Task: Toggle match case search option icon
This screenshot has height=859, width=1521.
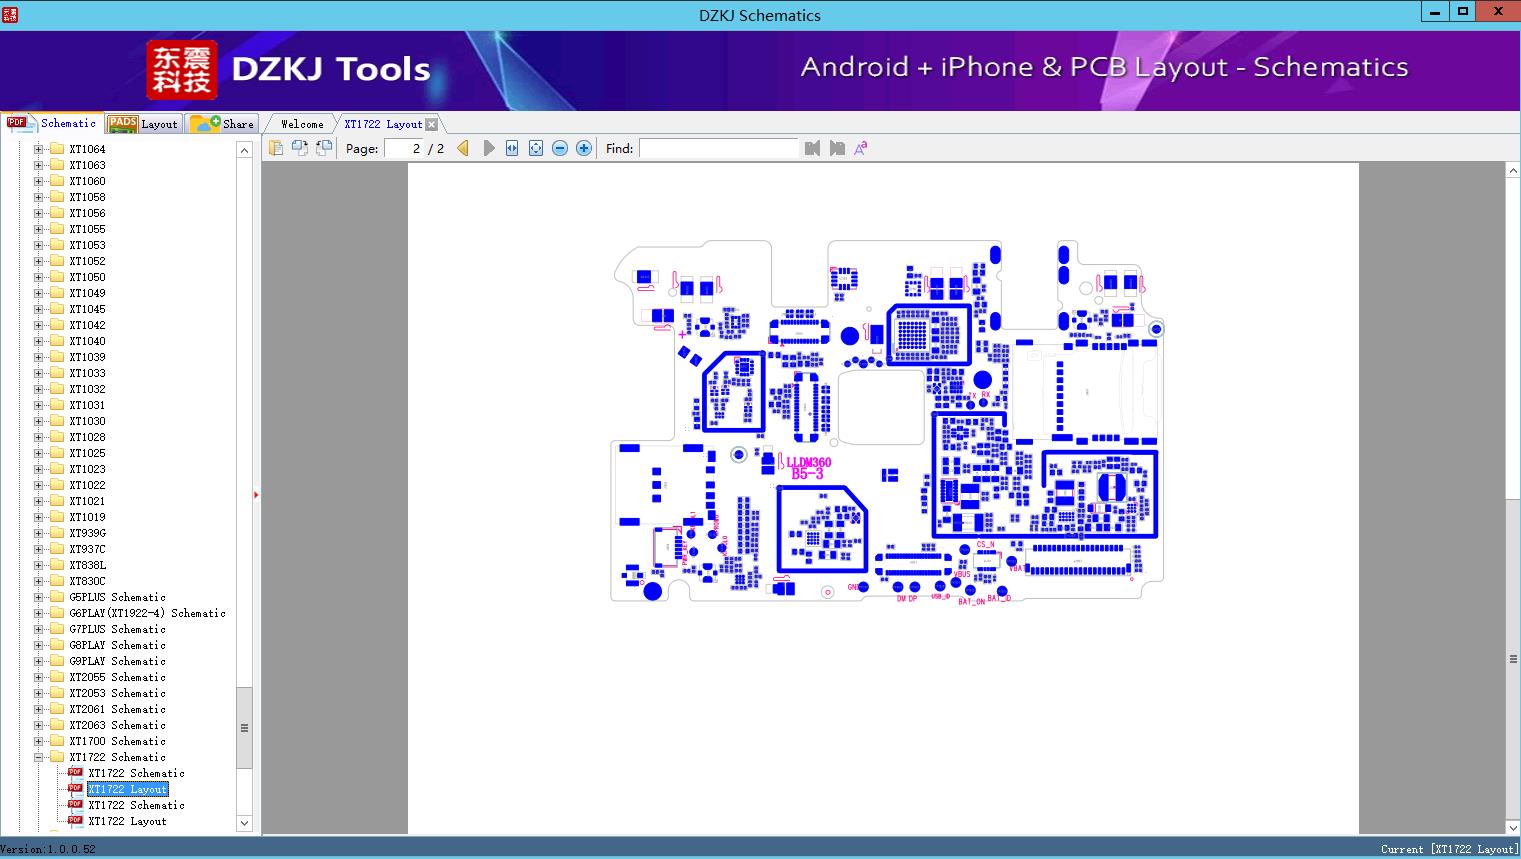Action: click(x=860, y=148)
